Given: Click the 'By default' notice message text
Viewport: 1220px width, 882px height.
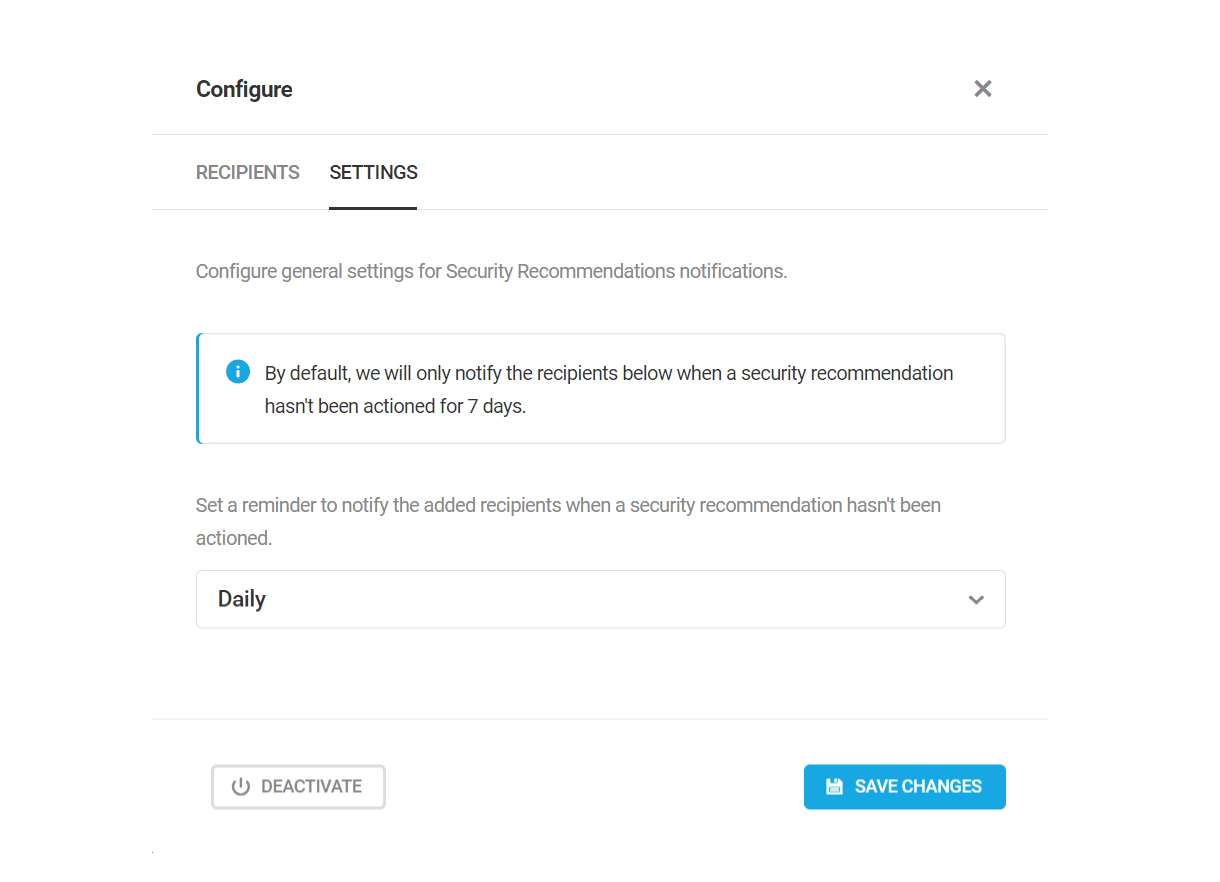Looking at the screenshot, I should pyautogui.click(x=609, y=390).
